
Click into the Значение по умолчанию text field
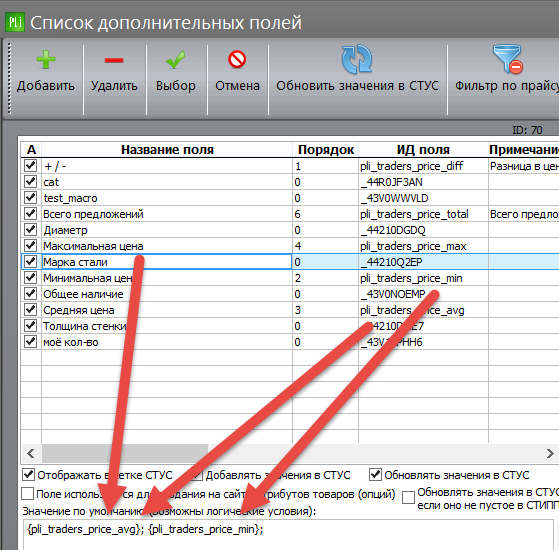288,534
